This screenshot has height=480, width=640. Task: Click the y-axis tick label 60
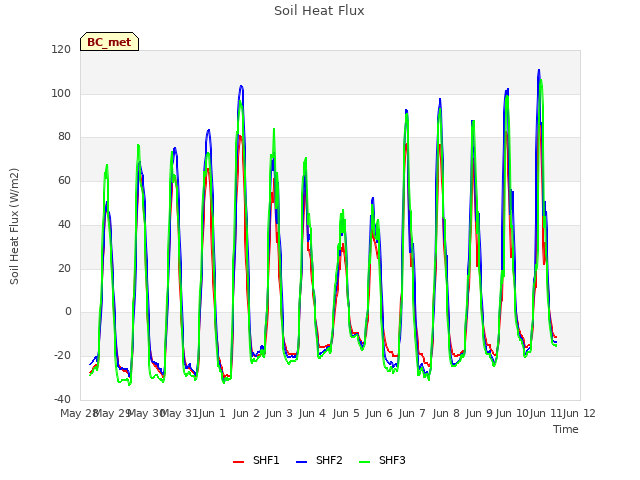64,180
